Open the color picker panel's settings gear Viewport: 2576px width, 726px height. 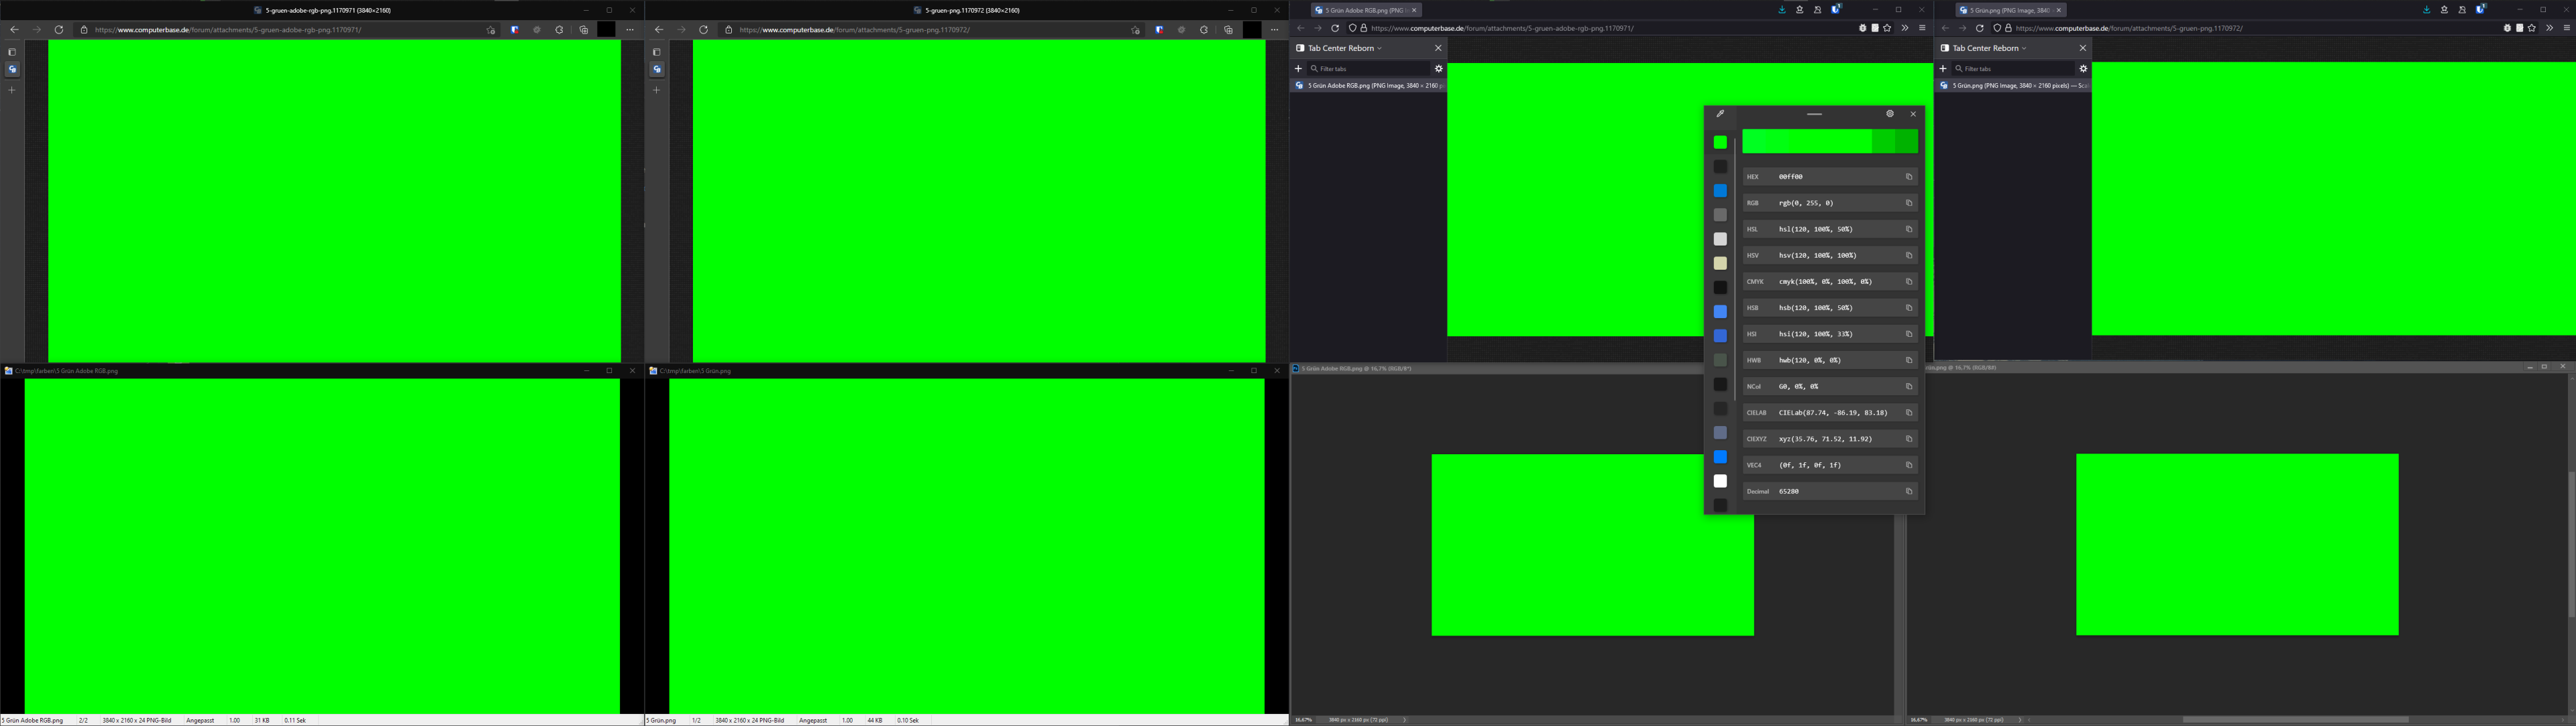coord(1889,113)
